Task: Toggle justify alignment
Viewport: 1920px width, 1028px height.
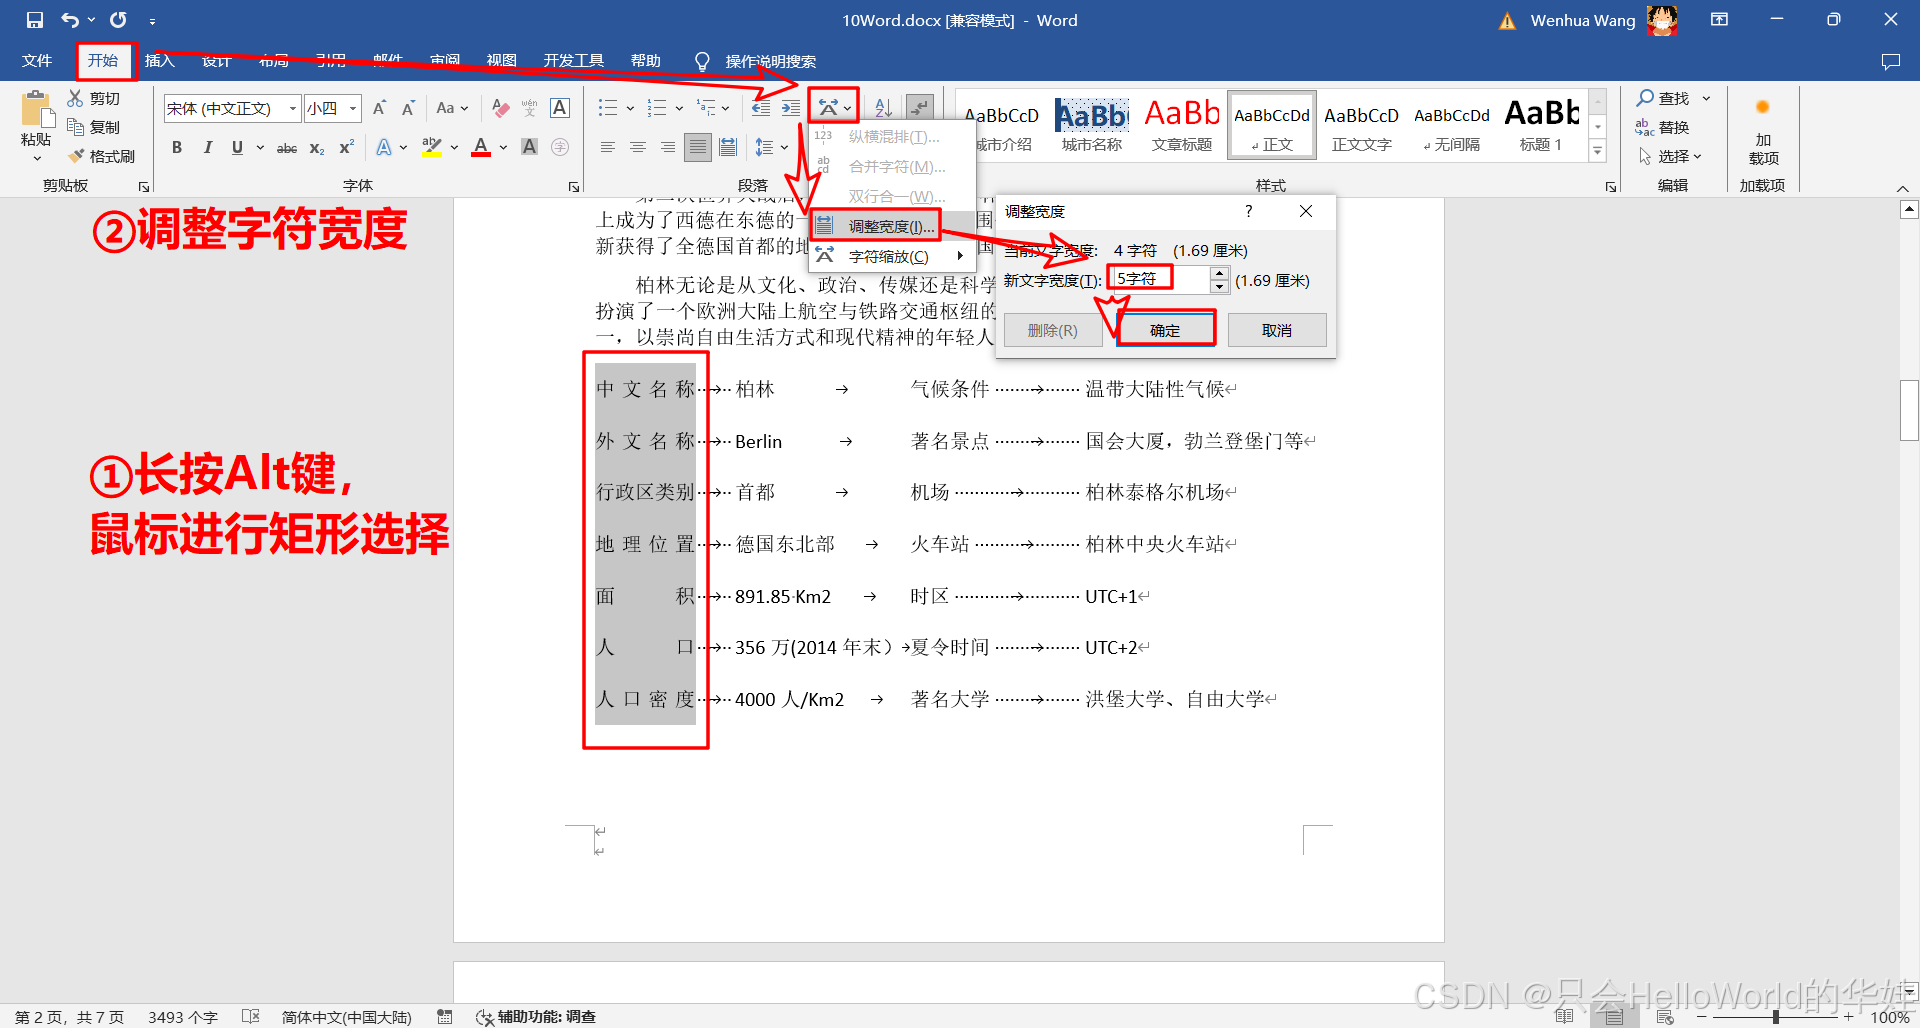Action: point(698,147)
